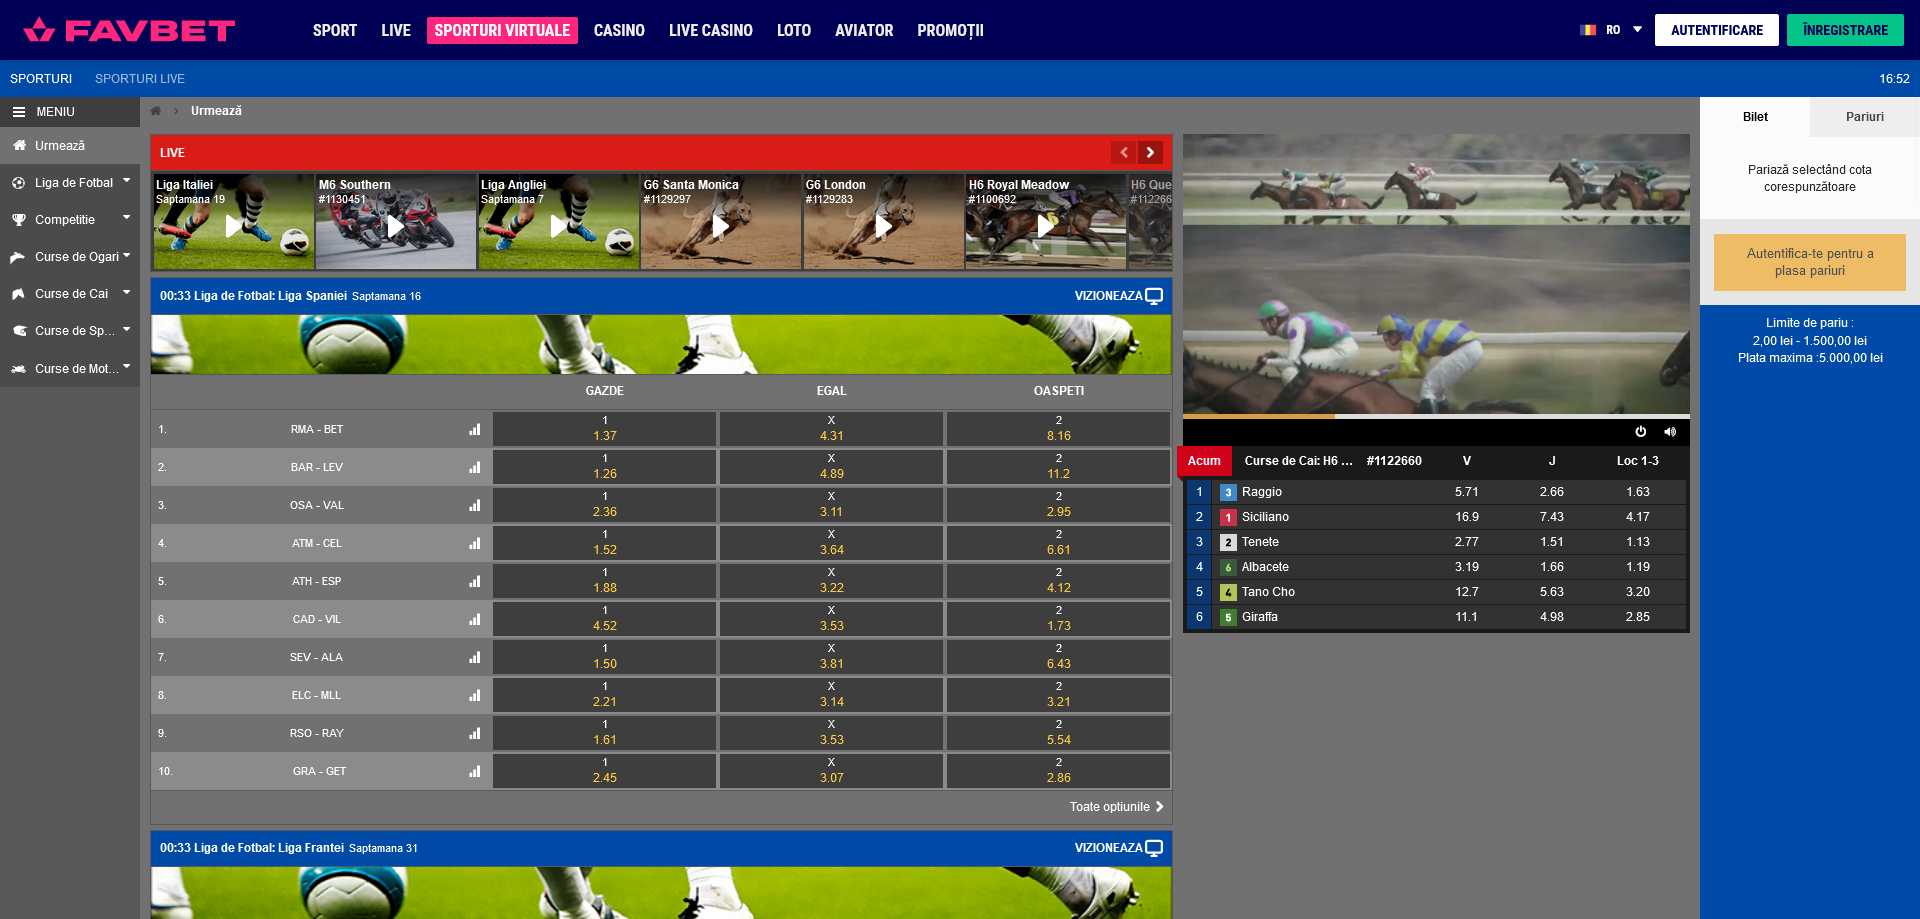The width and height of the screenshot is (1920, 919).
Task: Open stats icon for BAR - LEV
Action: pos(475,467)
